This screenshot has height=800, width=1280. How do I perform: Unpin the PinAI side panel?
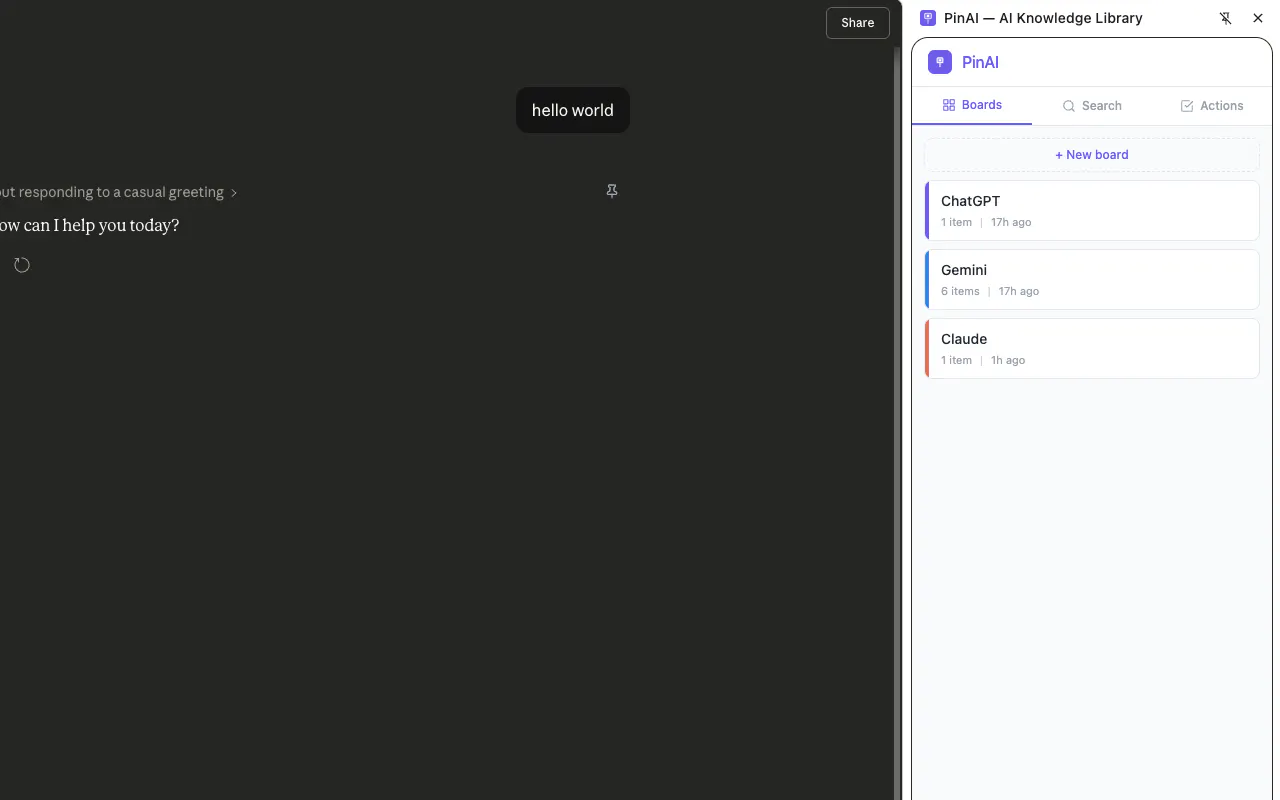click(1226, 18)
